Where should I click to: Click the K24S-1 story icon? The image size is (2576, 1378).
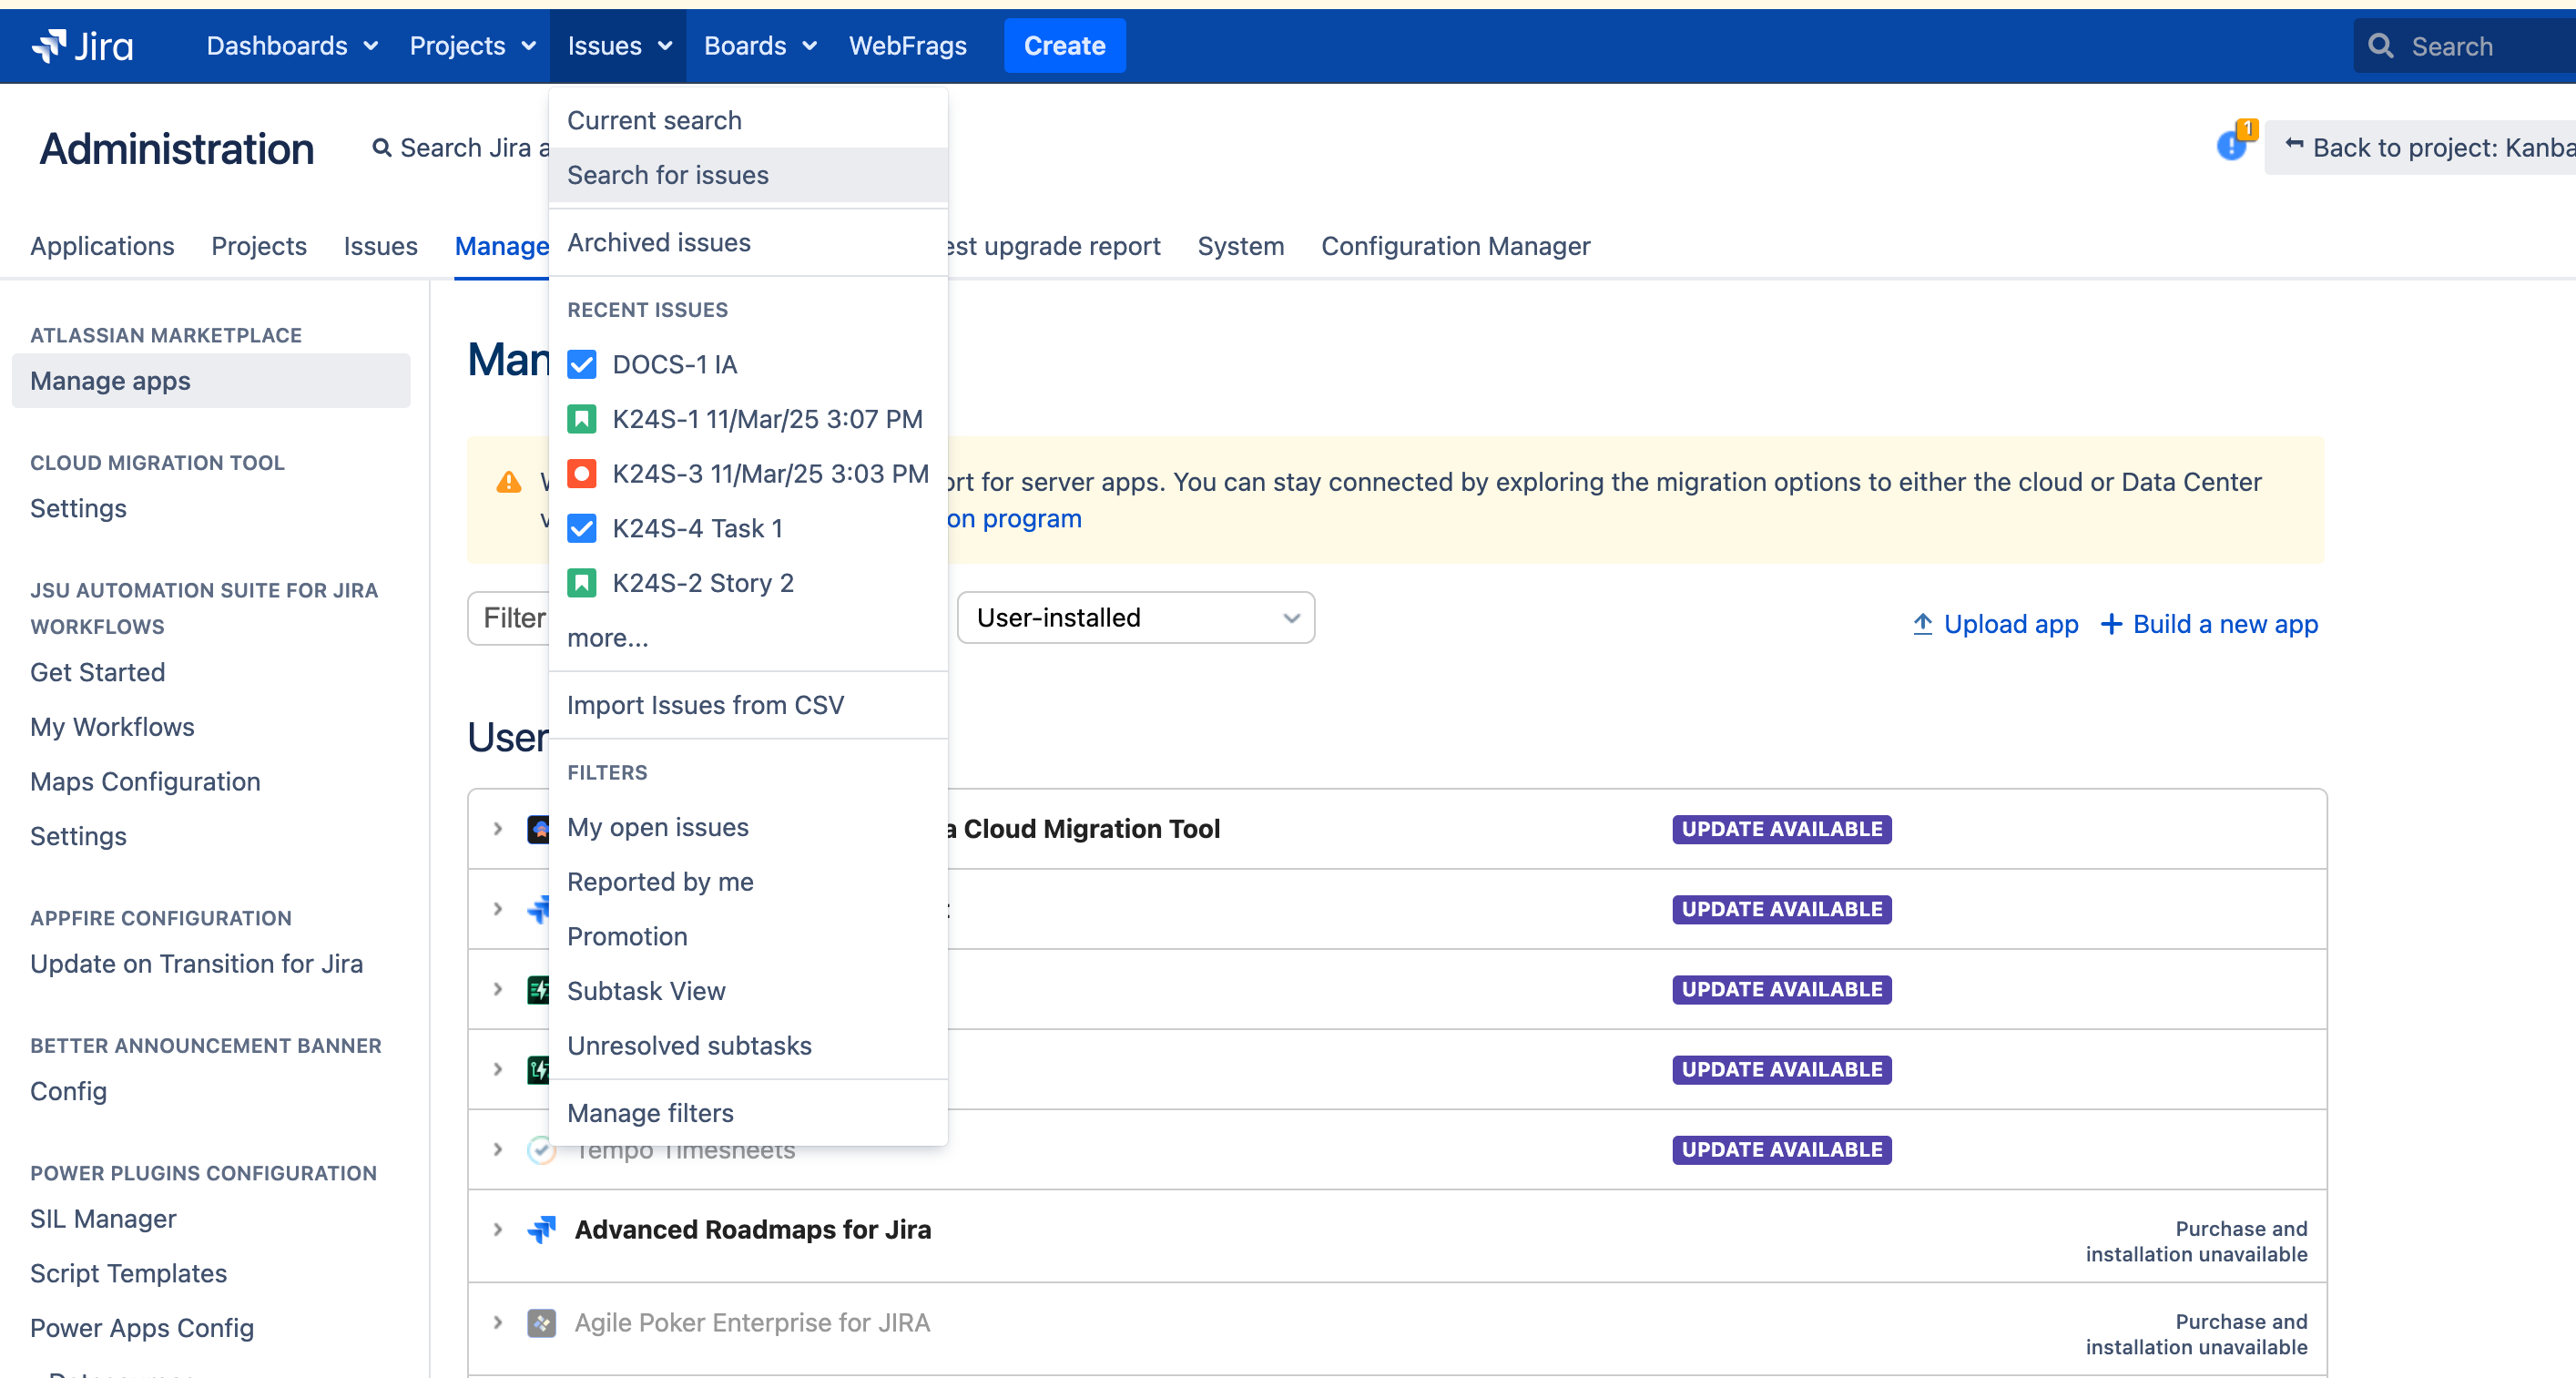581,419
